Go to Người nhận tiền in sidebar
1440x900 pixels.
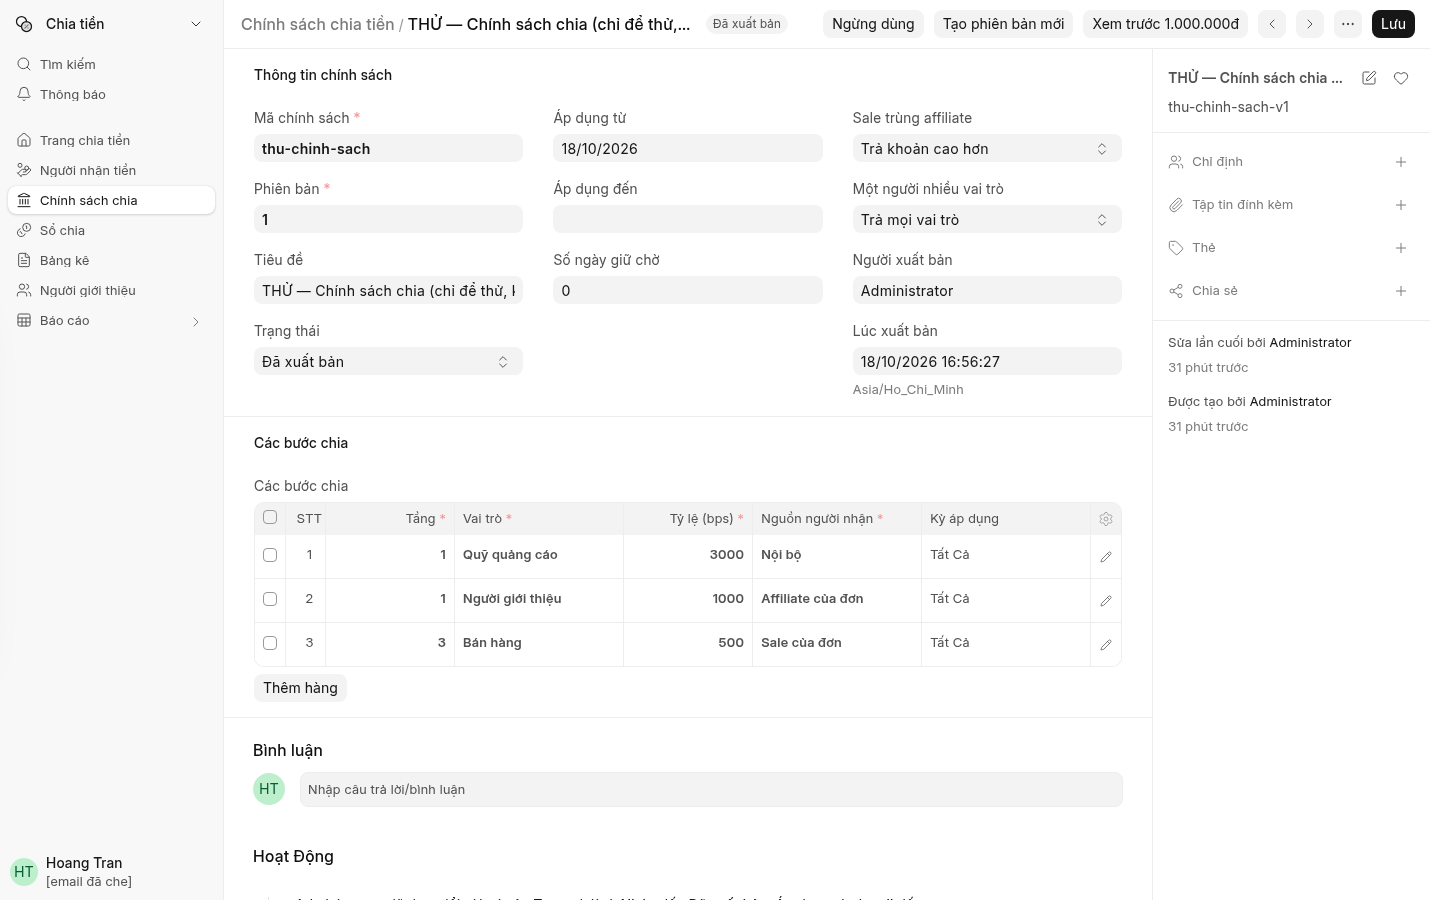point(111,171)
